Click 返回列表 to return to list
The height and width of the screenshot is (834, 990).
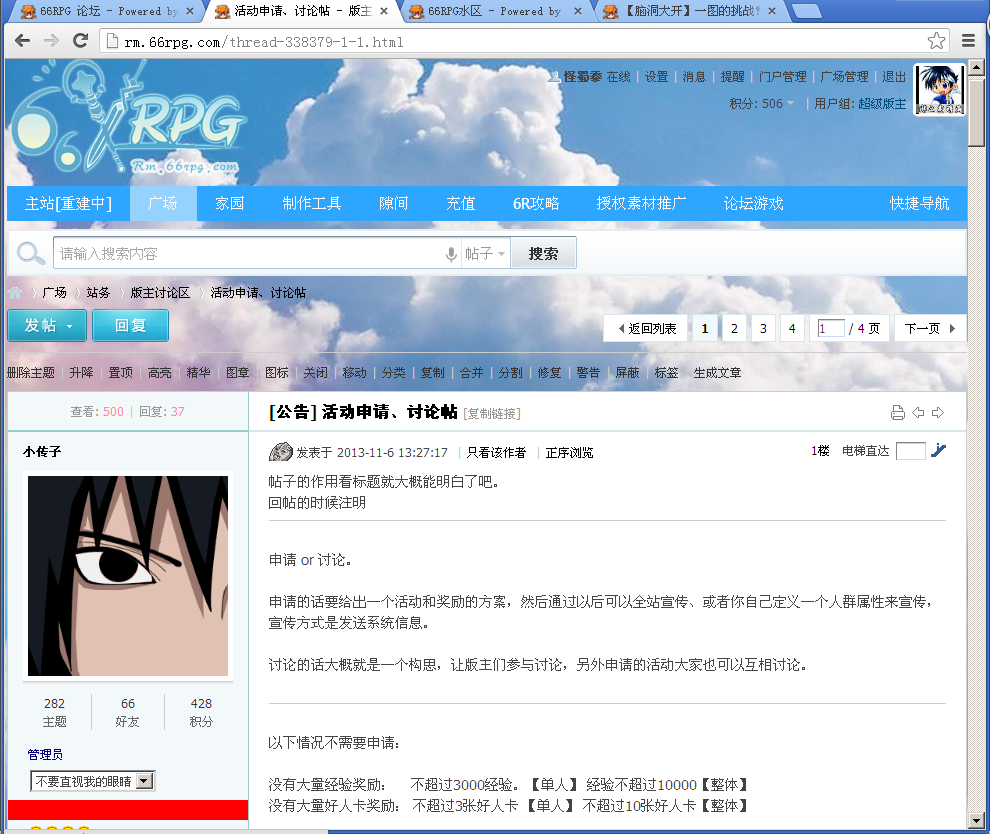pyautogui.click(x=645, y=328)
